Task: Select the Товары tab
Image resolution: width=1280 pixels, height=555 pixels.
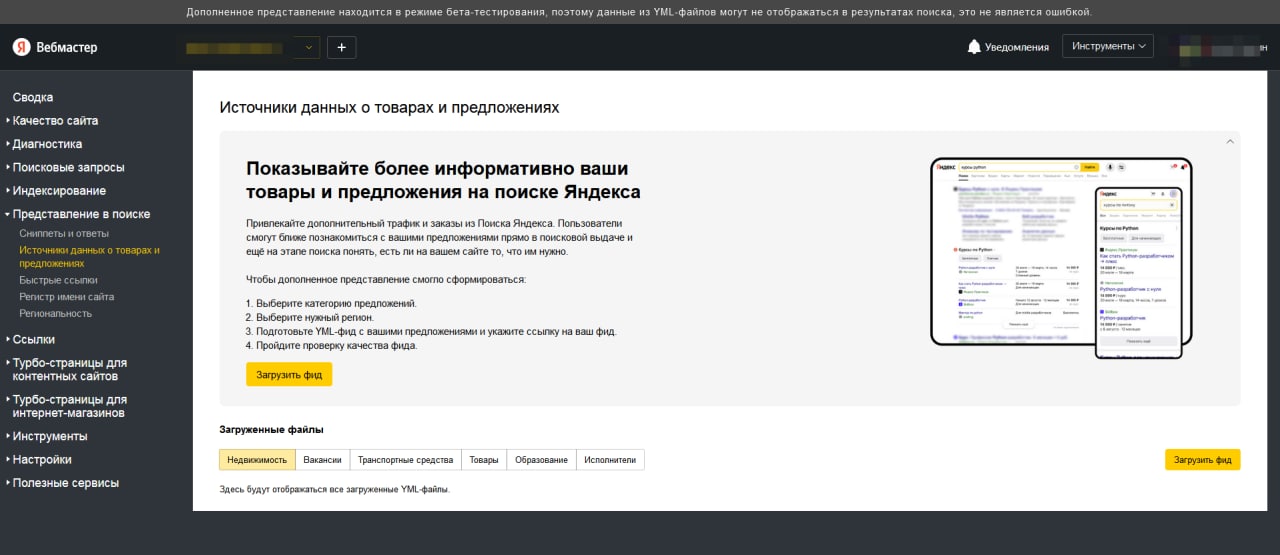Action: pyautogui.click(x=484, y=460)
